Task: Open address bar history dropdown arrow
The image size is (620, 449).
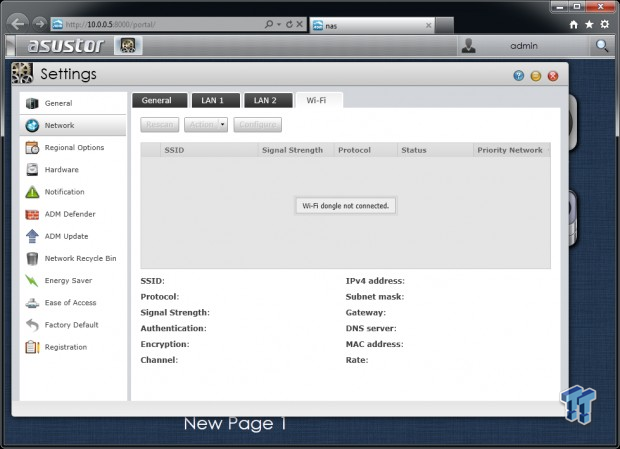Action: pyautogui.click(x=279, y=25)
